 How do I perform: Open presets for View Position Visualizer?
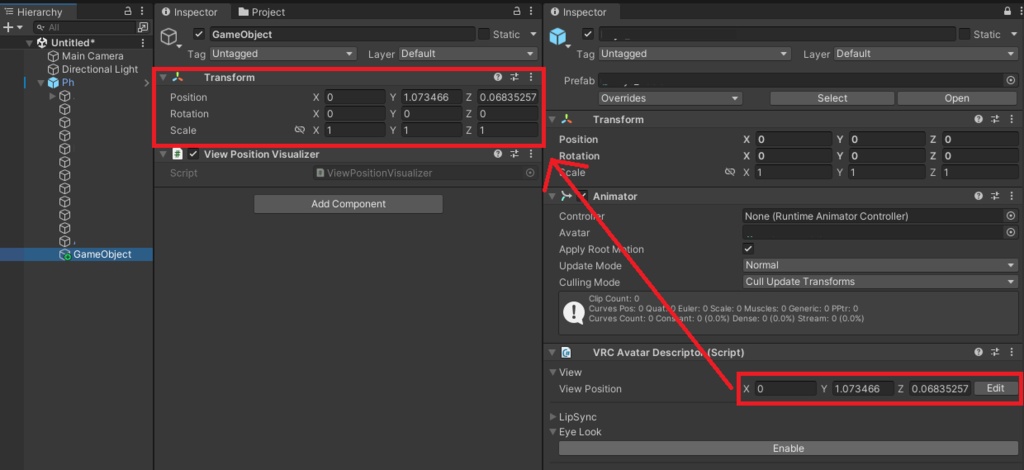[x=515, y=154]
